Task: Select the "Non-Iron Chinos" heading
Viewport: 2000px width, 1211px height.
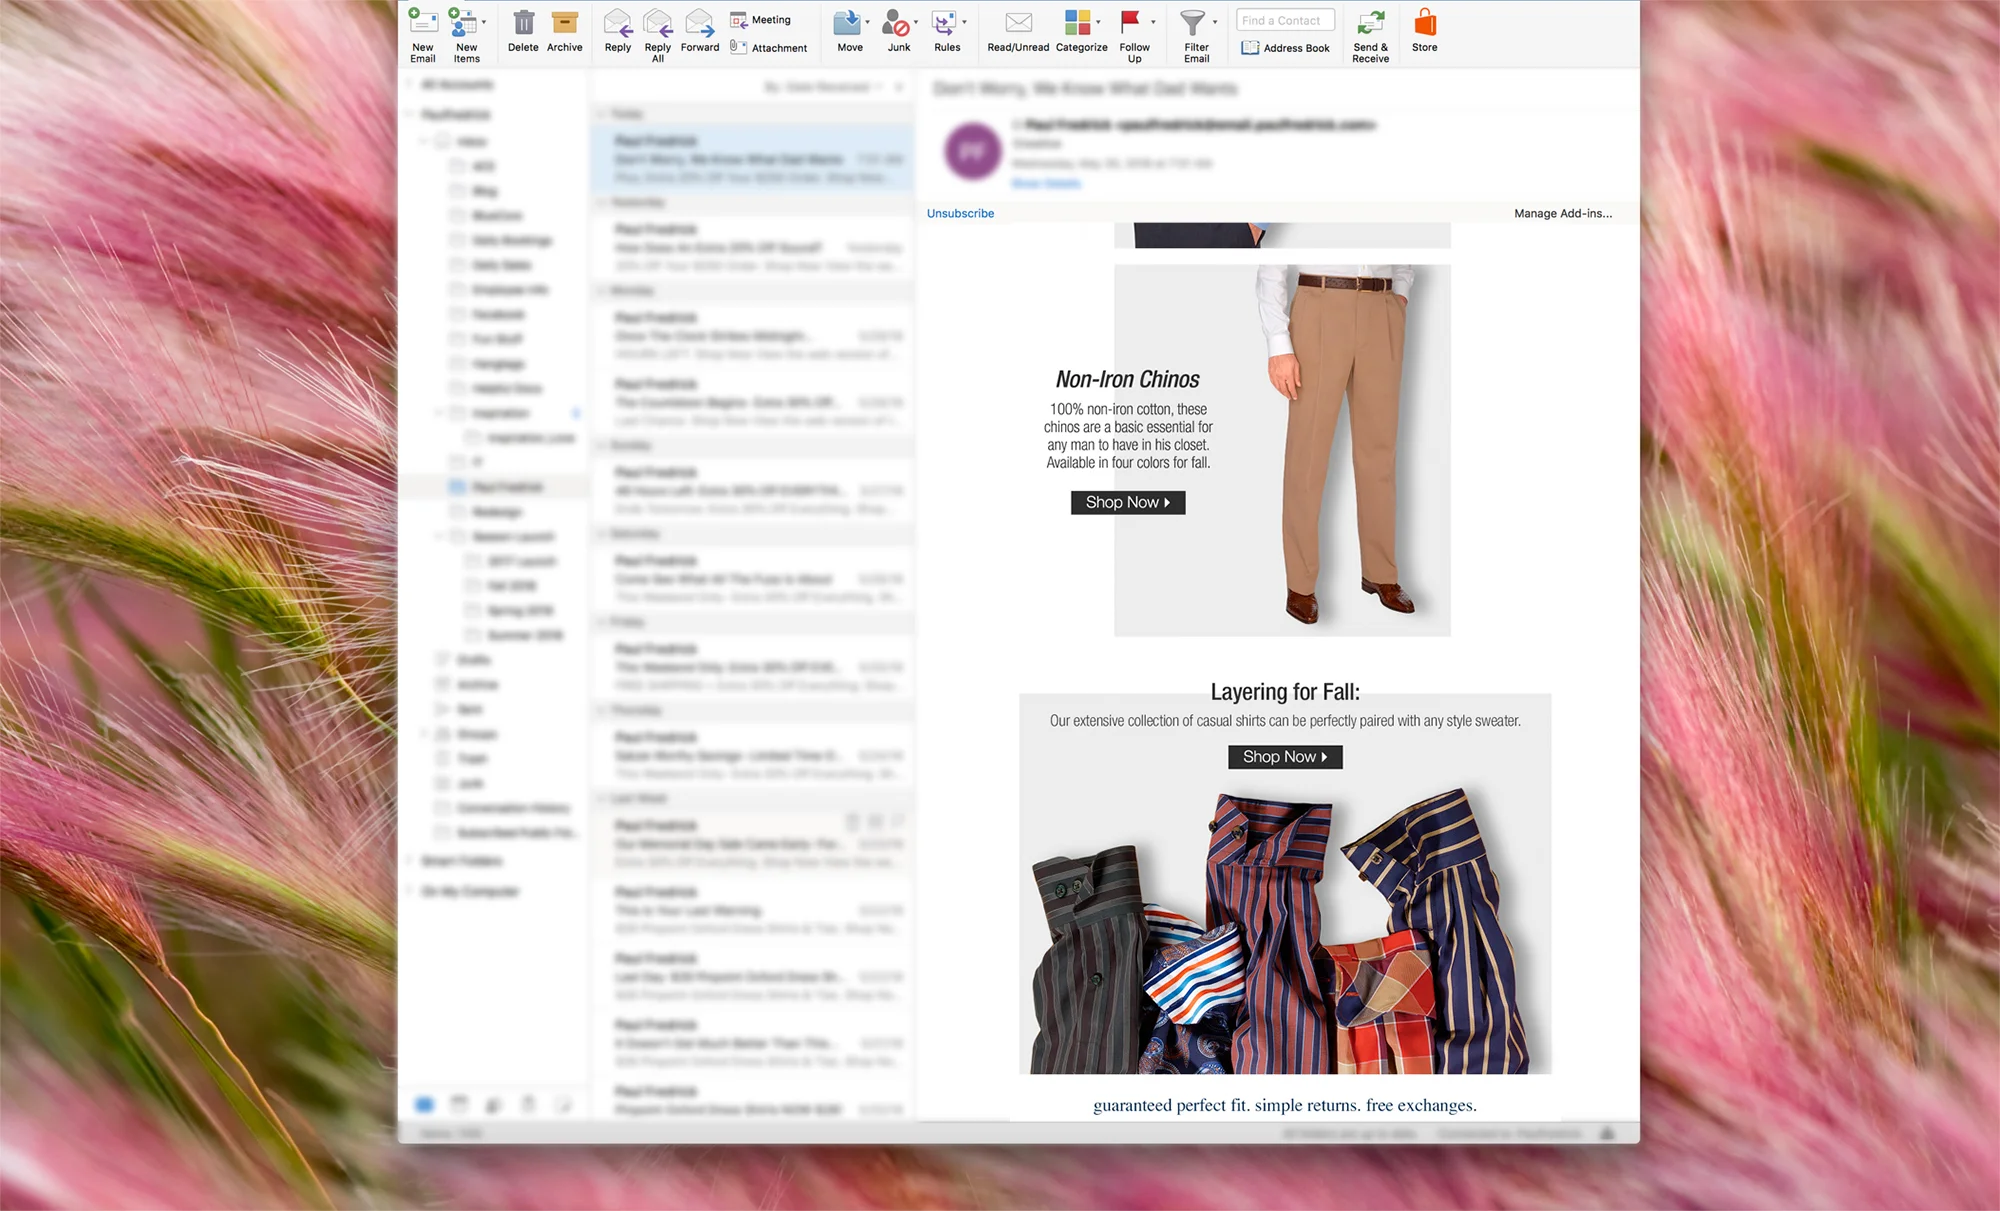Action: pyautogui.click(x=1128, y=379)
